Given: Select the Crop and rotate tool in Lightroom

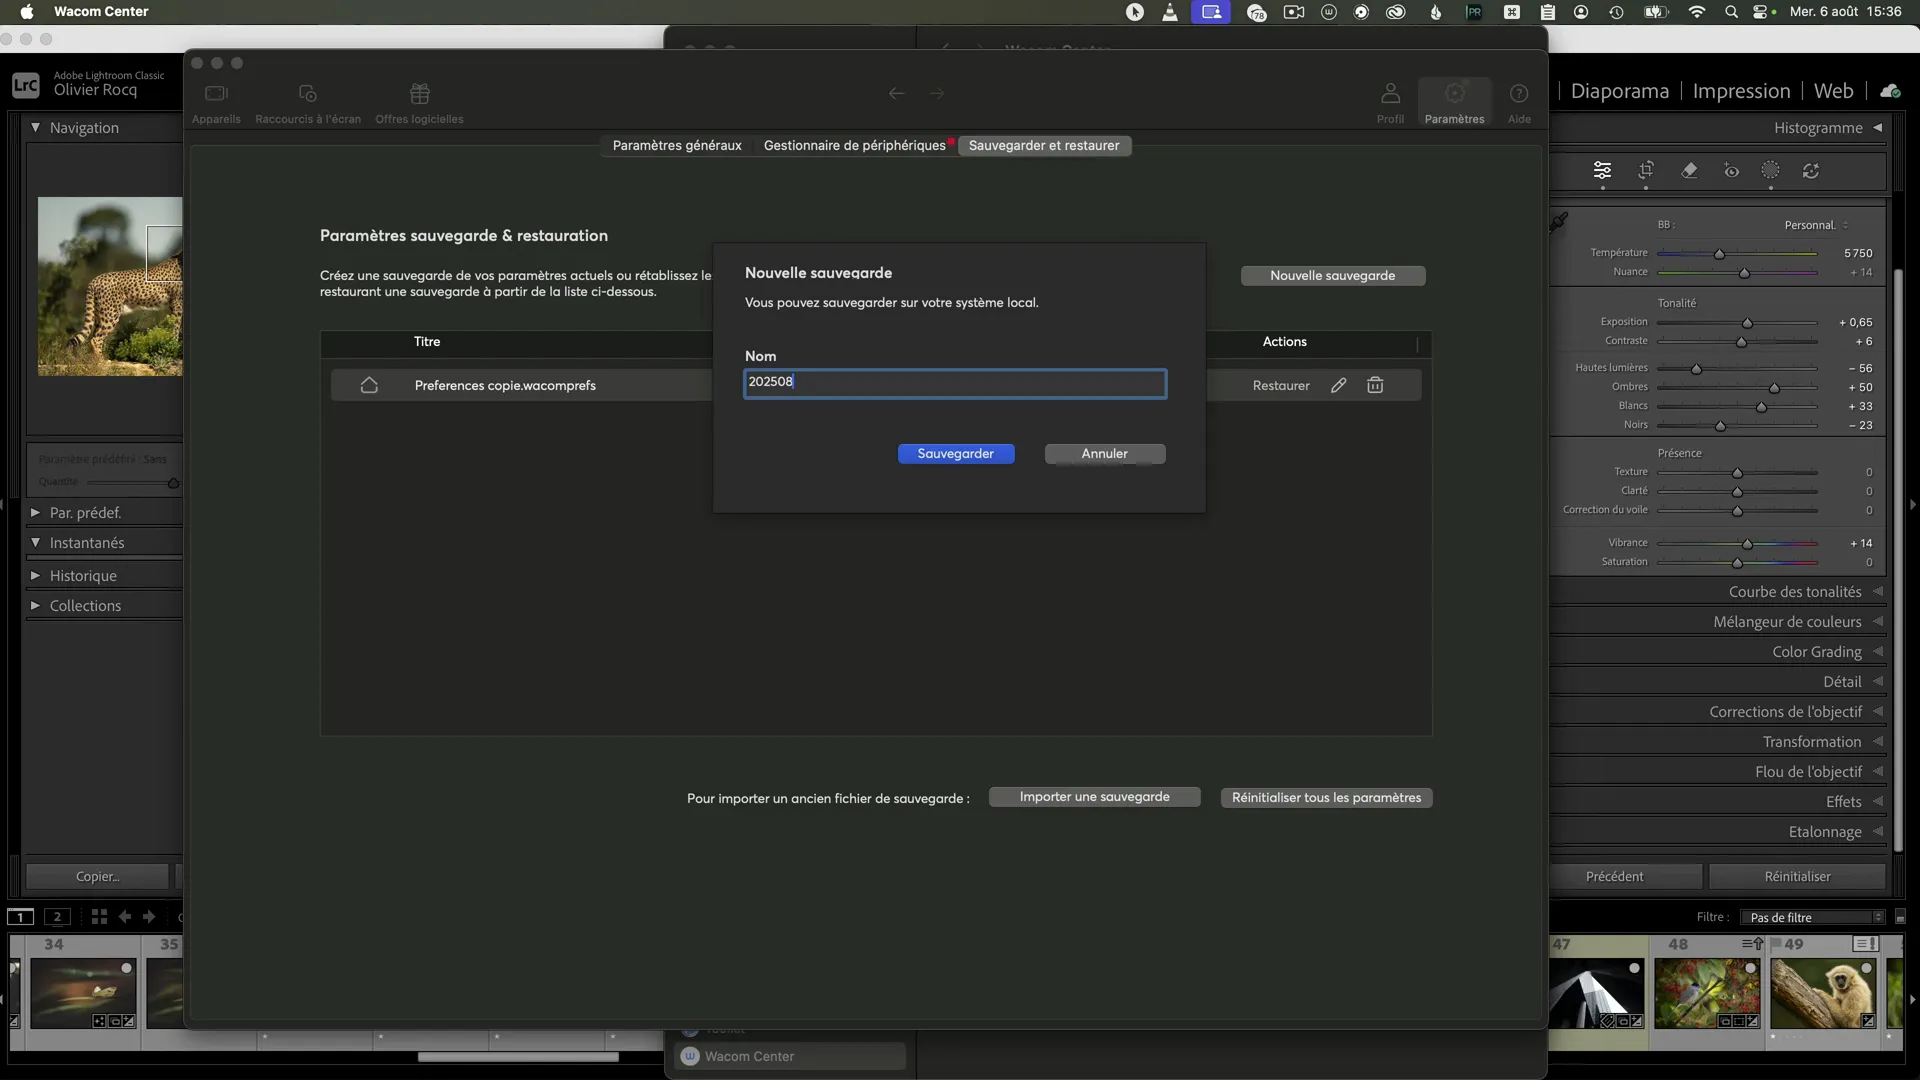Looking at the screenshot, I should coord(1646,171).
